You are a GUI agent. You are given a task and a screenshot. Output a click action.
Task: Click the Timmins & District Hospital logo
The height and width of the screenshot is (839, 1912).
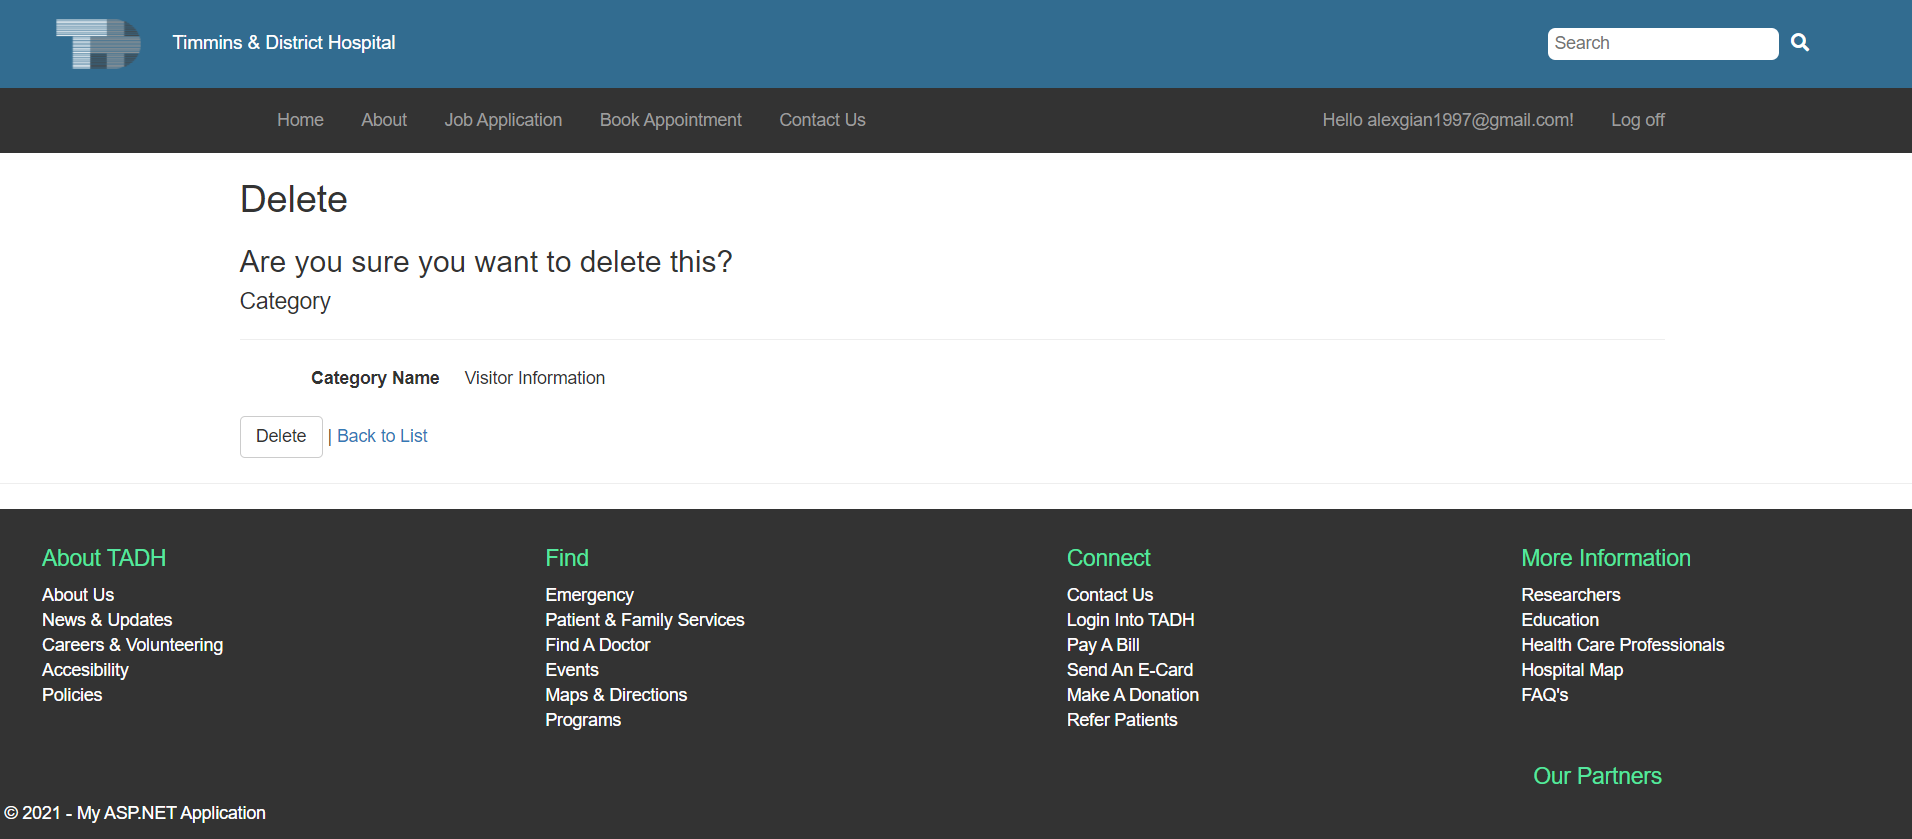[98, 44]
